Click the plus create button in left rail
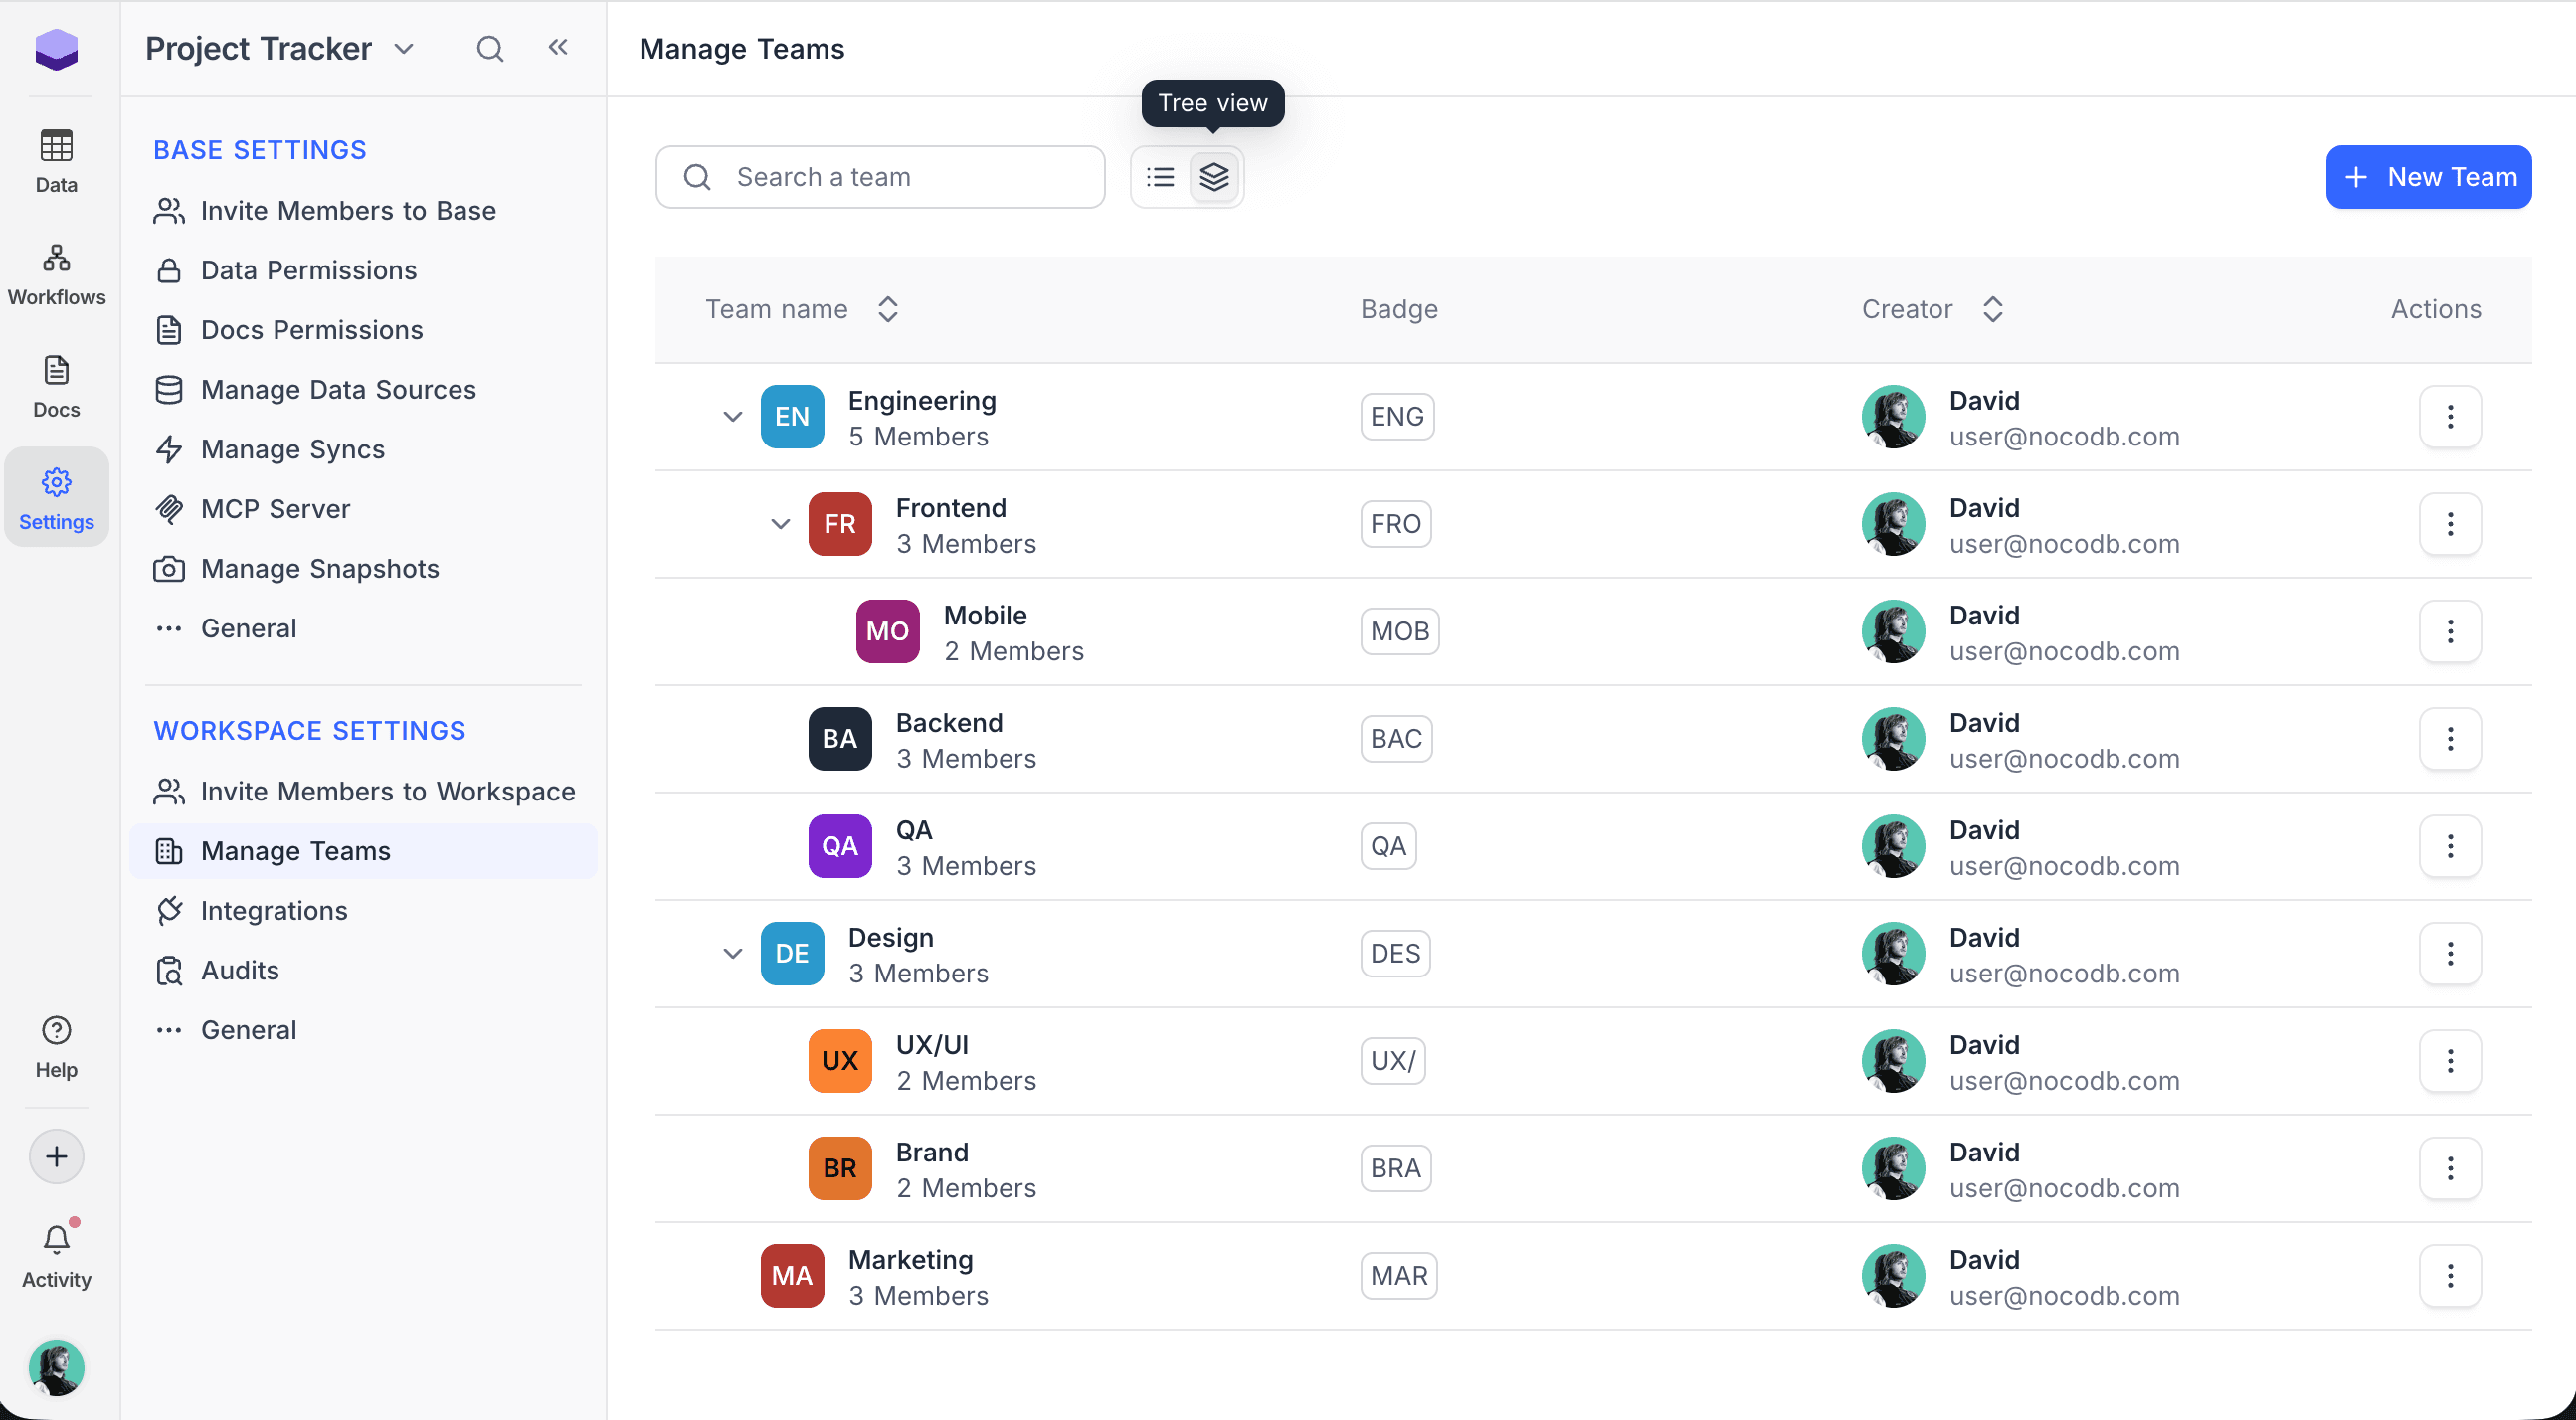Viewport: 2576px width, 1420px height. [x=56, y=1157]
